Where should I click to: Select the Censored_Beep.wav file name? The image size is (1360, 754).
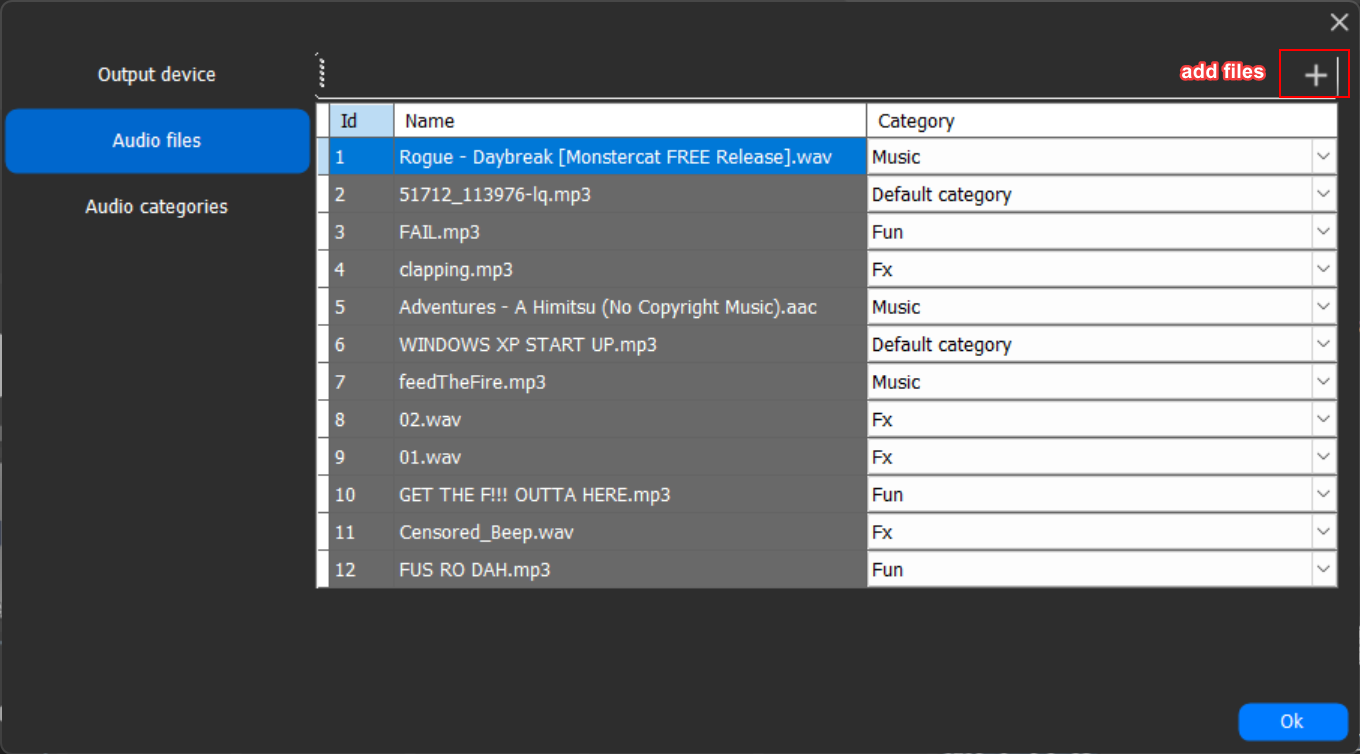point(630,532)
